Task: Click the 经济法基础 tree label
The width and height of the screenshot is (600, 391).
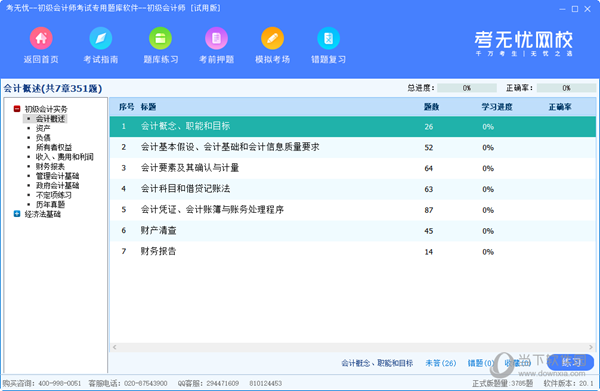Action: (42, 214)
